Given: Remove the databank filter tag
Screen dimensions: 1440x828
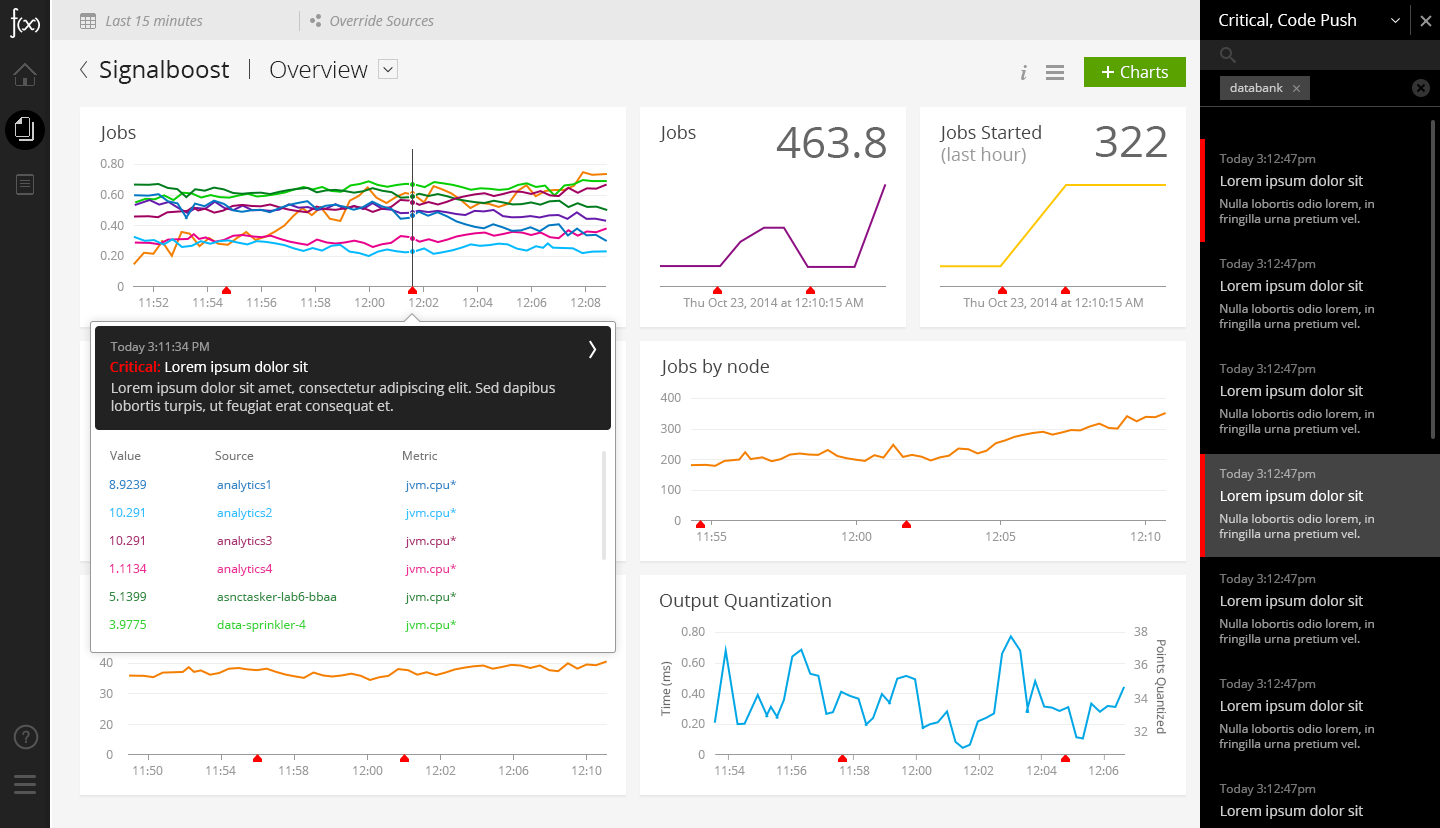Looking at the screenshot, I should 1296,88.
